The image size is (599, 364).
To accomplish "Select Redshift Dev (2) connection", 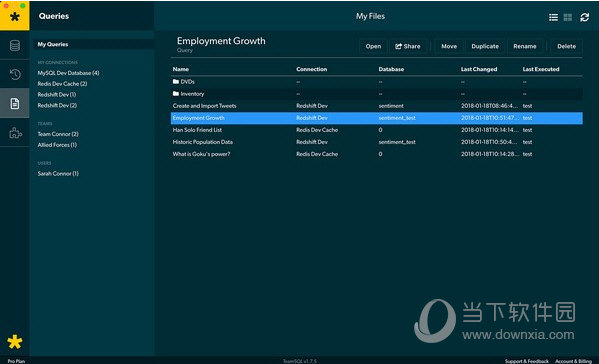I will [x=57, y=105].
